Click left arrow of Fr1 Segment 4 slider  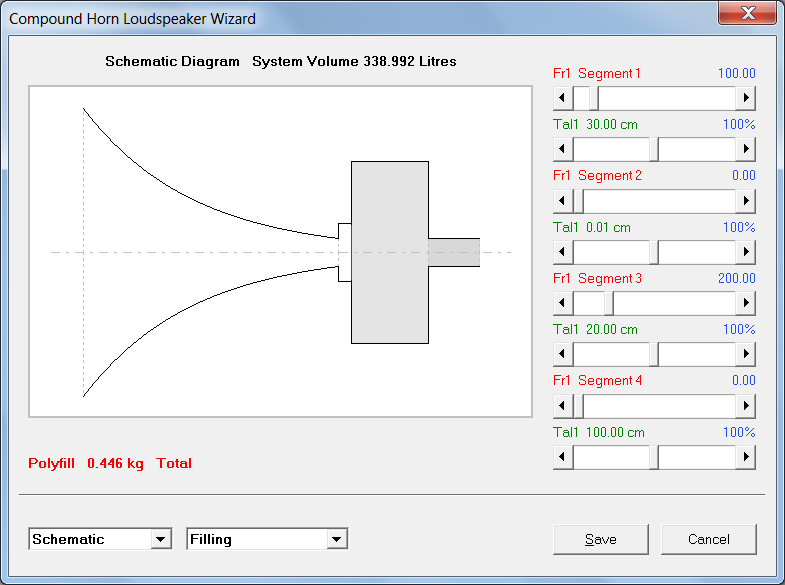[x=563, y=405]
